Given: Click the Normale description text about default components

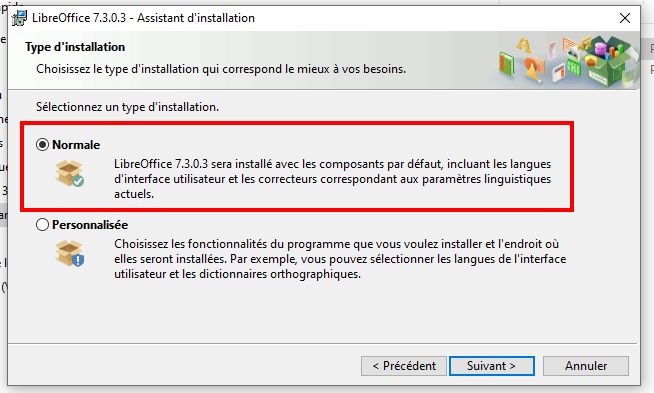Looking at the screenshot, I should click(x=333, y=179).
